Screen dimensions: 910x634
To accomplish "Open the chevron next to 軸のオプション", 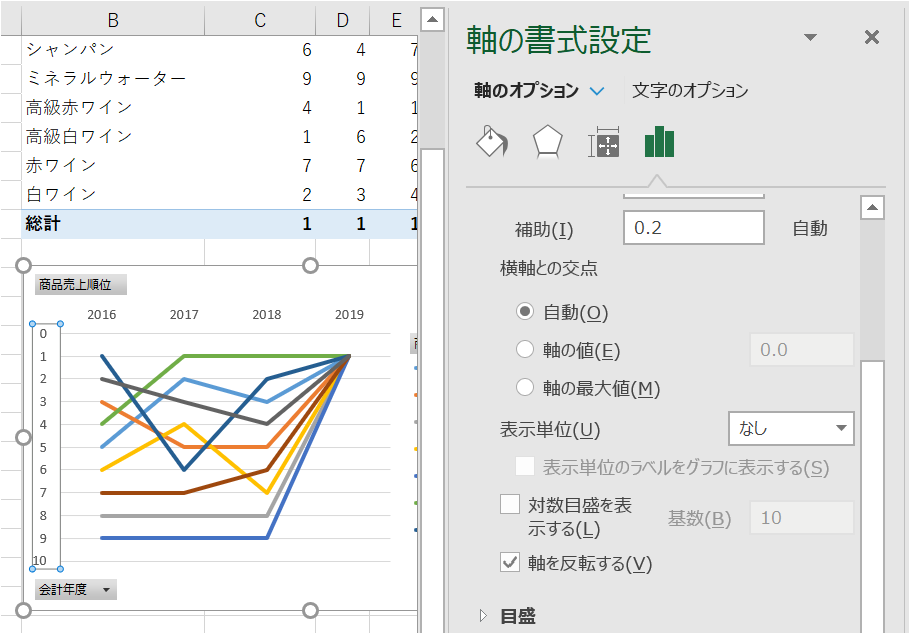I will pyautogui.click(x=598, y=88).
